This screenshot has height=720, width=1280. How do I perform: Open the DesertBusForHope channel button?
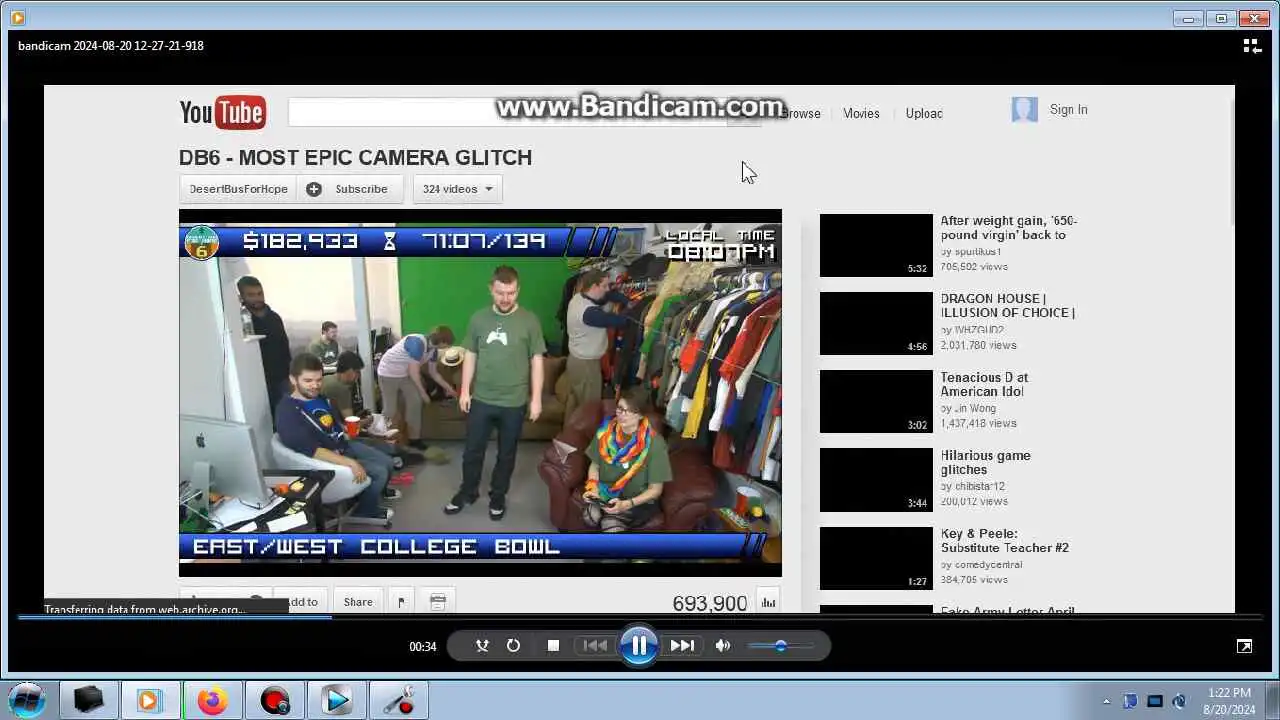238,189
